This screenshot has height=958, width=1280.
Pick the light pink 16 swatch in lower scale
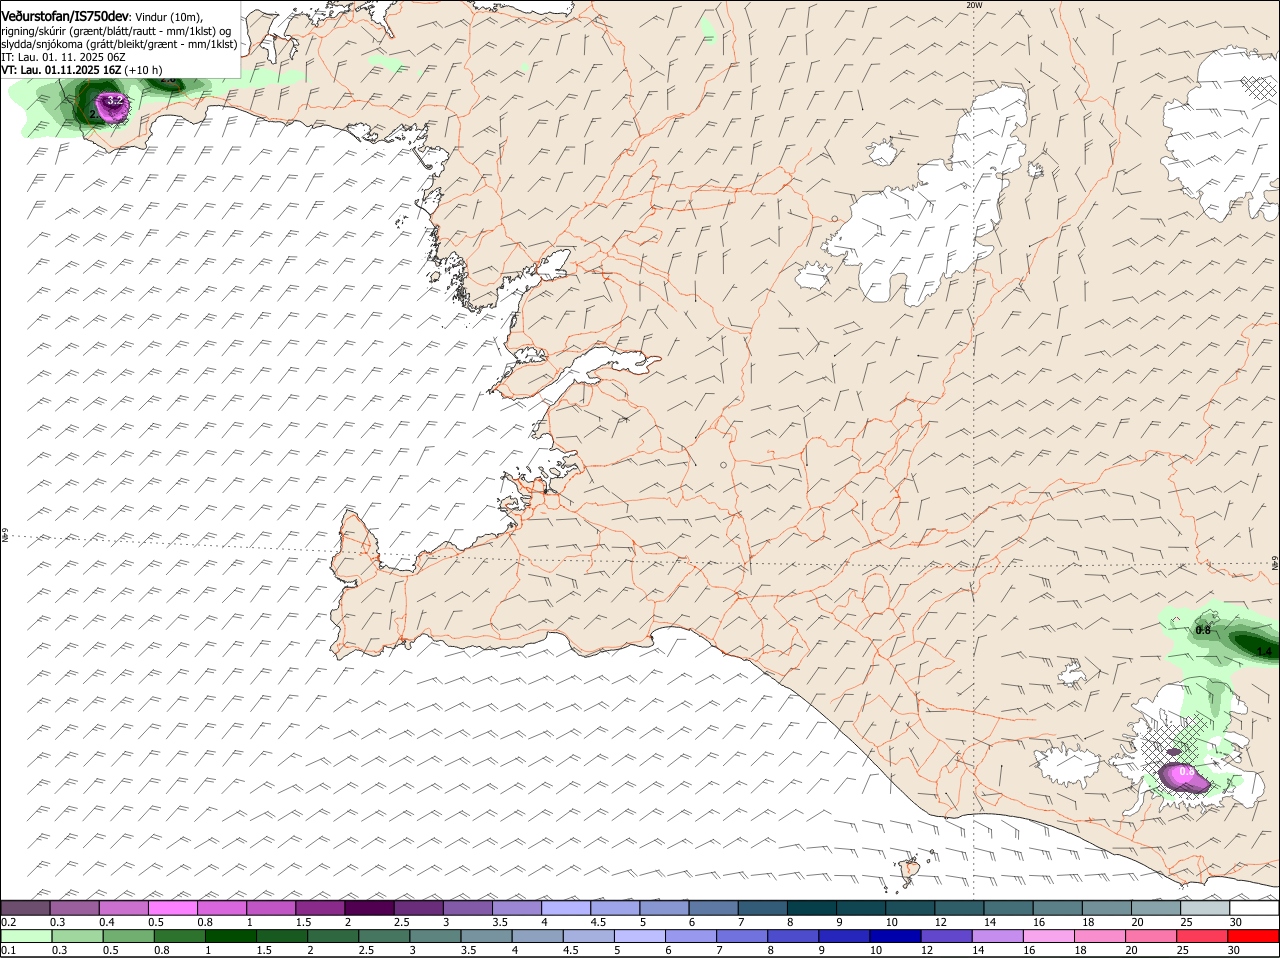click(1048, 936)
